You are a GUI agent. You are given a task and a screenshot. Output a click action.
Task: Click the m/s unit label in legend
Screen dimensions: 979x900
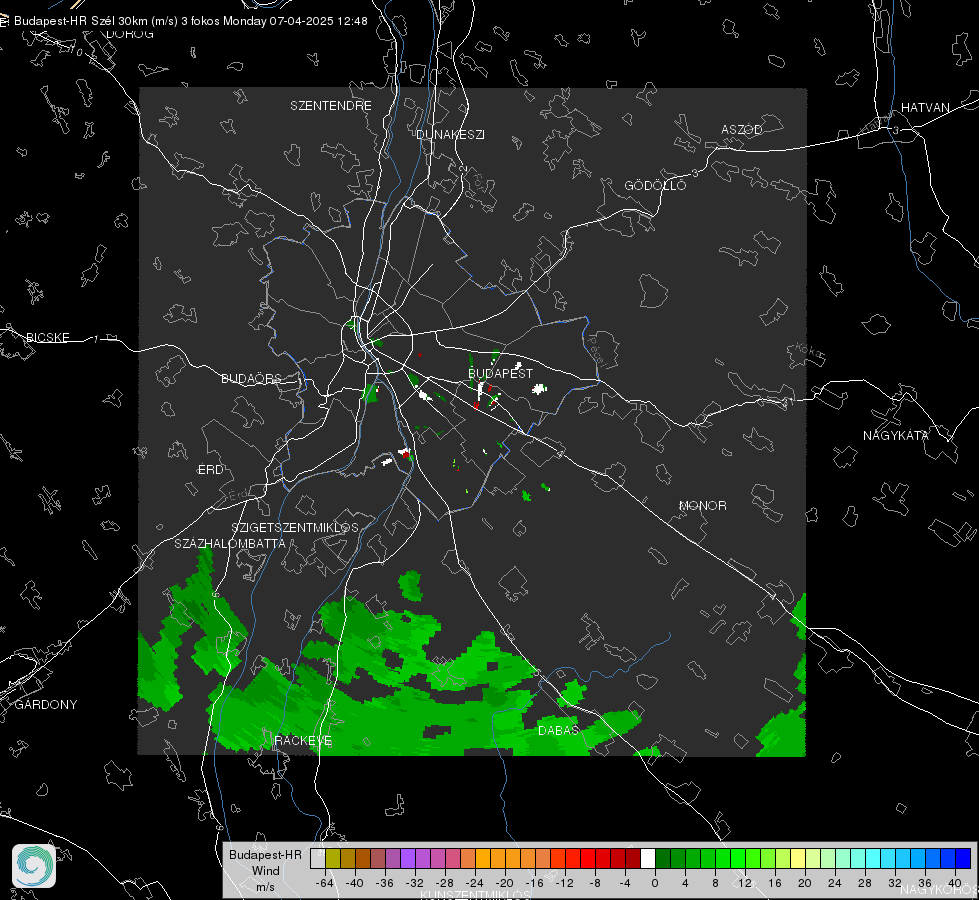click(265, 886)
